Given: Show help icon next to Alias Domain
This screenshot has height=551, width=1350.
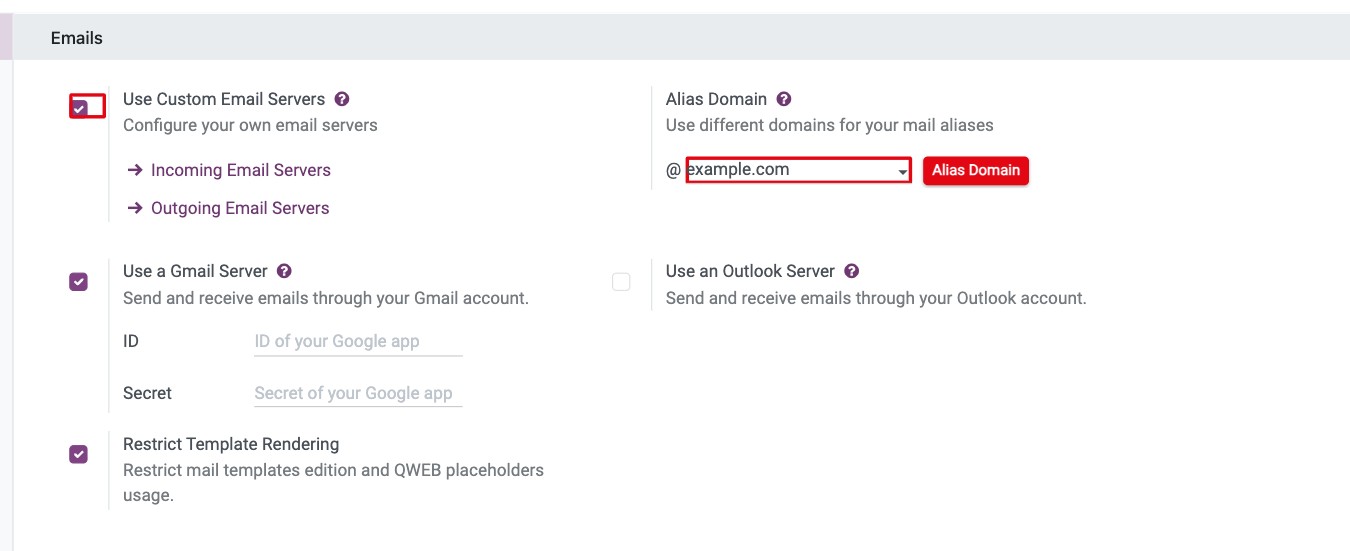Looking at the screenshot, I should point(784,99).
